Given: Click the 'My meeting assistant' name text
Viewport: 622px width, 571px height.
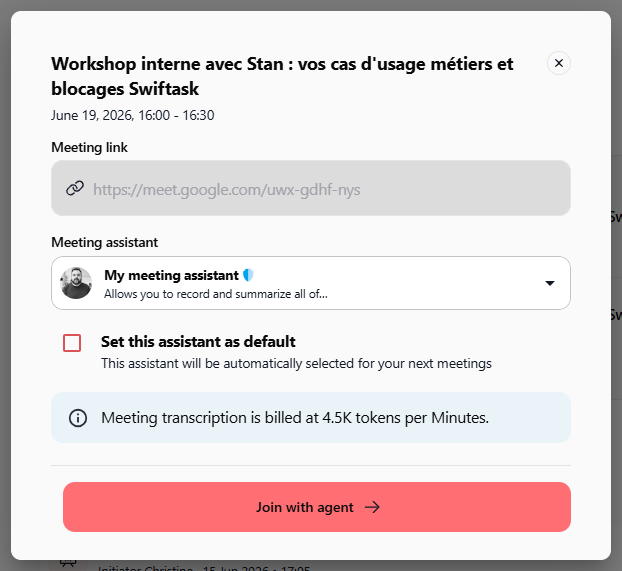Looking at the screenshot, I should [x=171, y=275].
